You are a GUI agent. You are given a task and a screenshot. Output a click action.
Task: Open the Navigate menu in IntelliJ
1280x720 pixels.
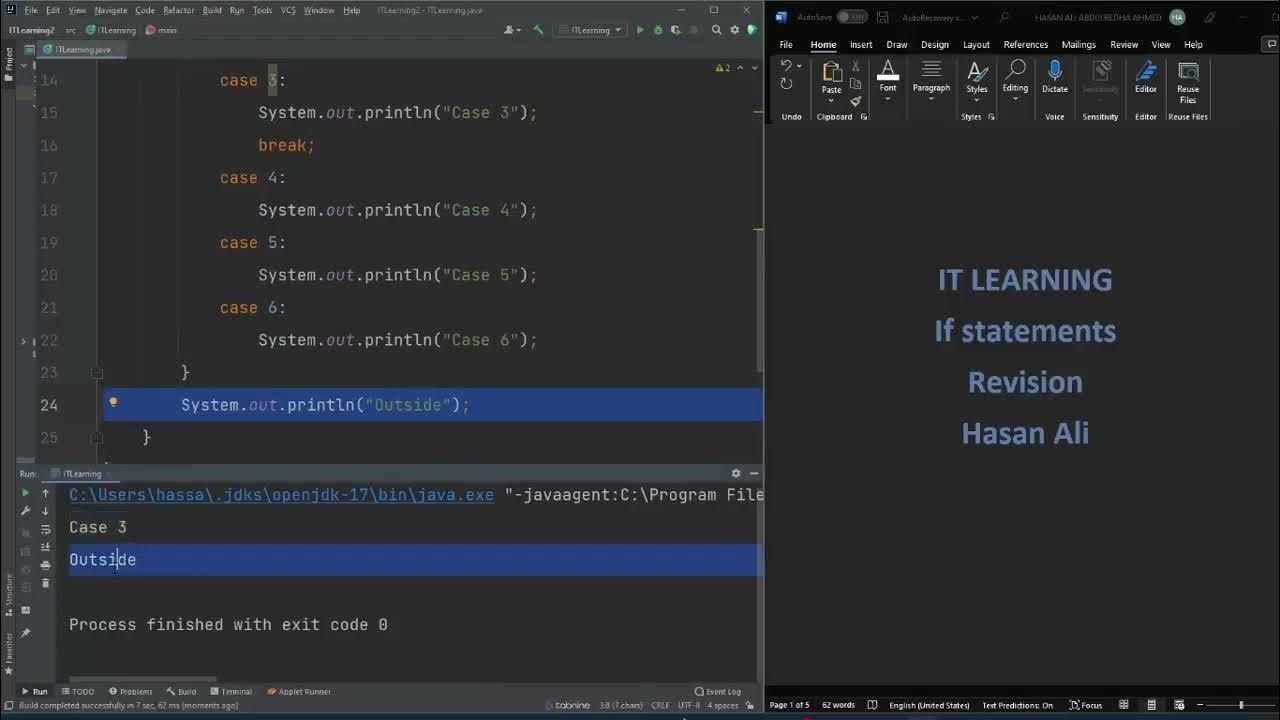(111, 10)
